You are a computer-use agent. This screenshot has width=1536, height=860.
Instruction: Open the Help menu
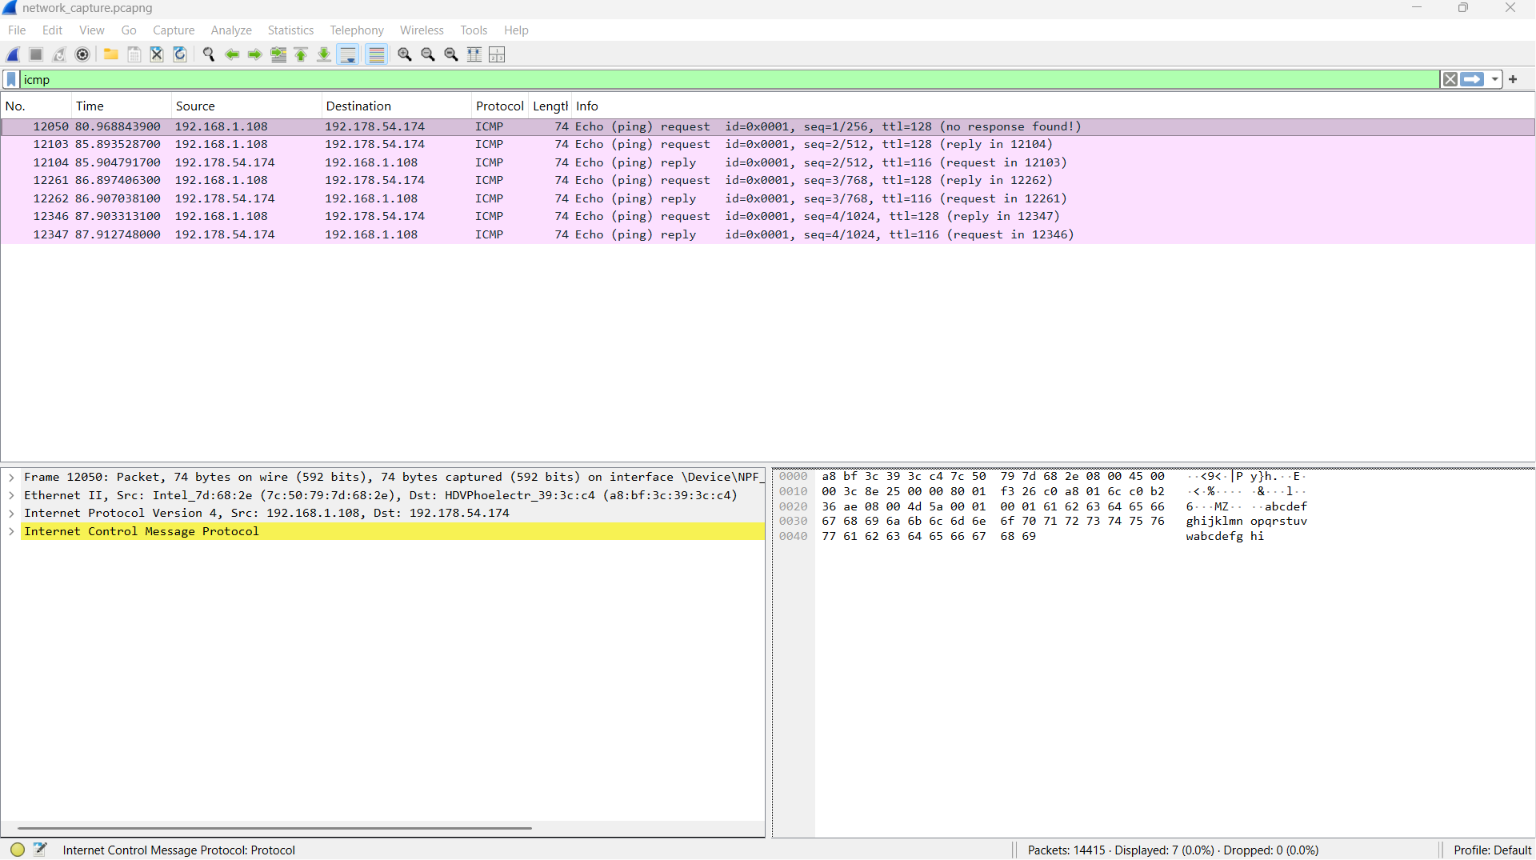pos(516,30)
